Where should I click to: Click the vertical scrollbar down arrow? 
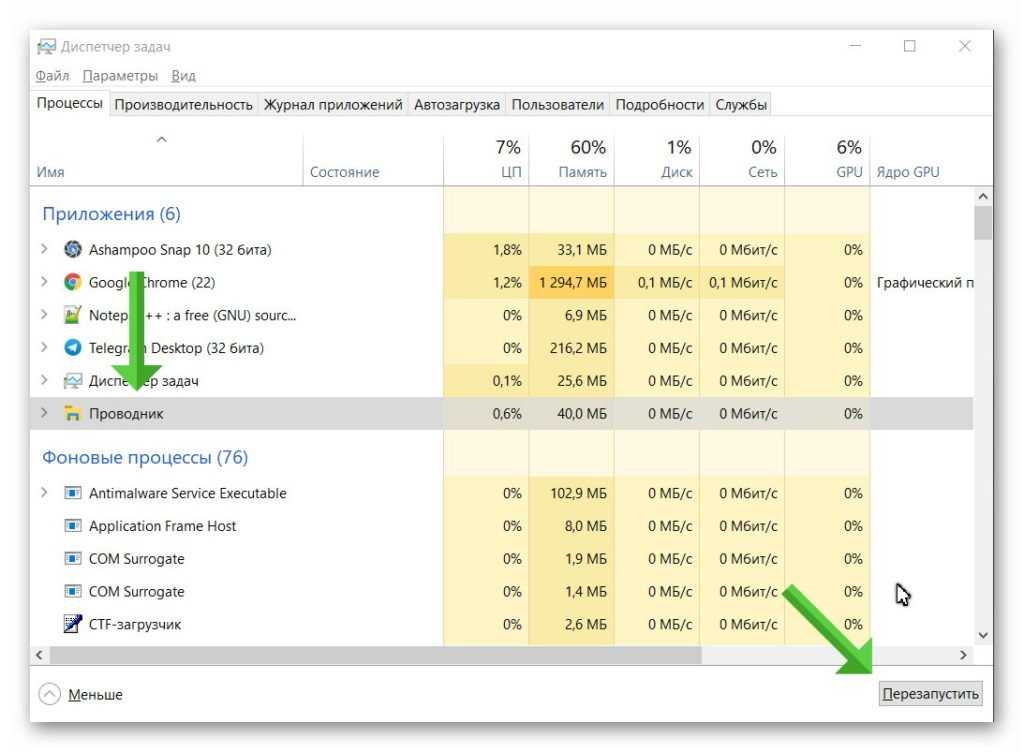coord(982,635)
